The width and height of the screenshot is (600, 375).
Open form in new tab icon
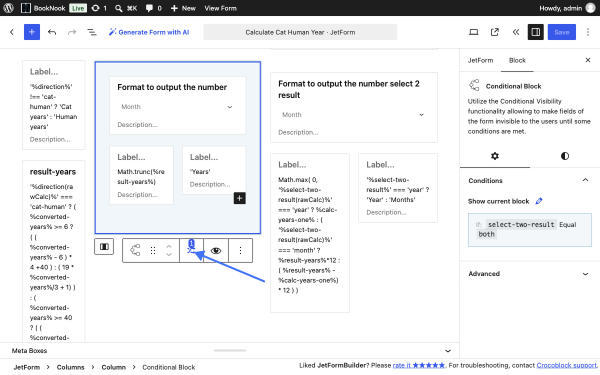pyautogui.click(x=495, y=32)
